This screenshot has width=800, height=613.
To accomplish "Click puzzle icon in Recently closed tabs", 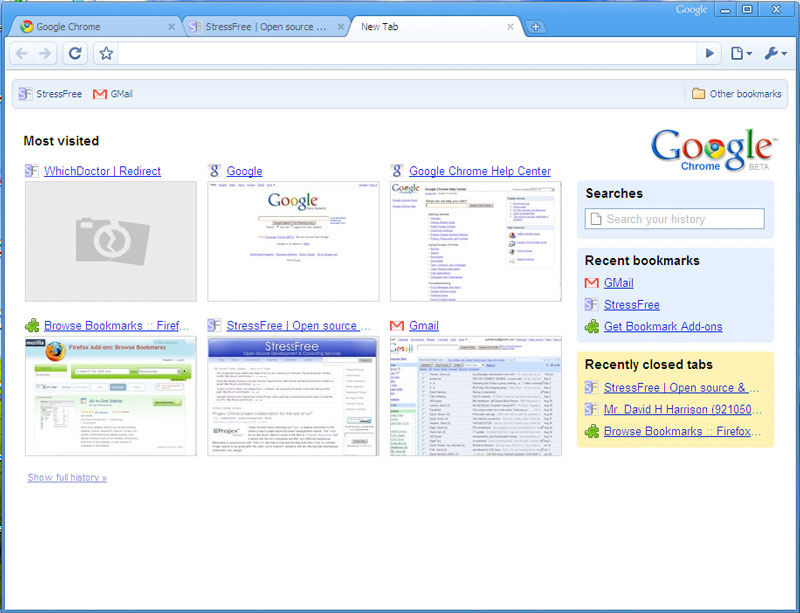I will tap(592, 431).
